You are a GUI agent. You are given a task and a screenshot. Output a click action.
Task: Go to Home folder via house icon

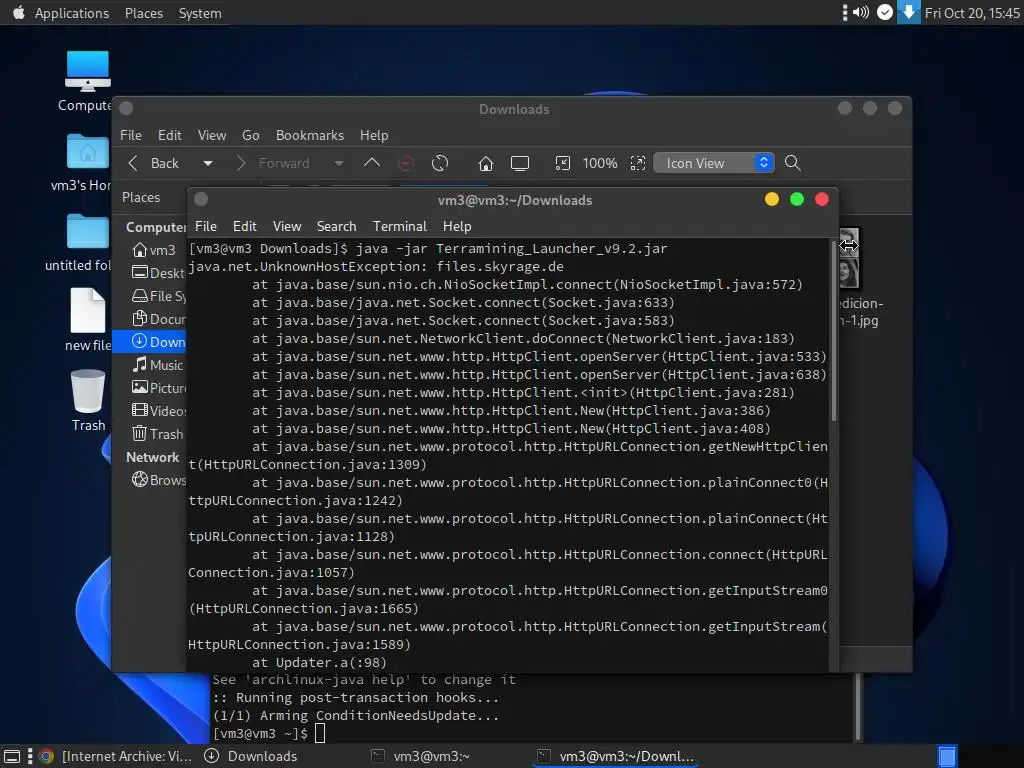486,163
